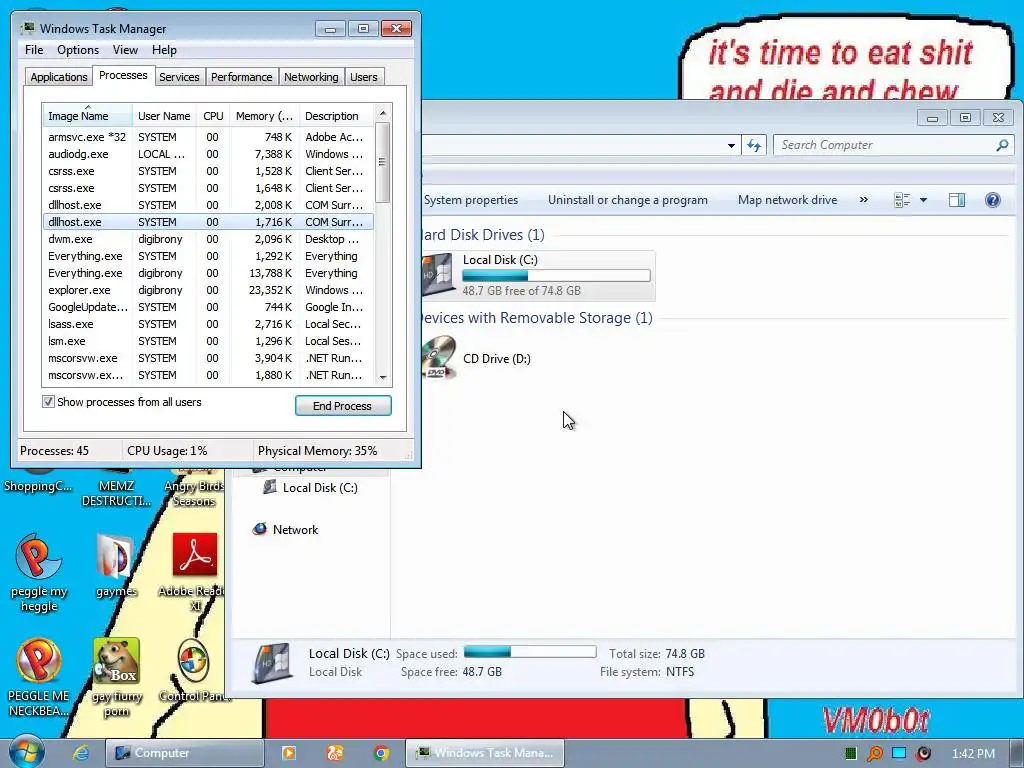
Task: Select the lsm.exe process row
Action: (208, 341)
